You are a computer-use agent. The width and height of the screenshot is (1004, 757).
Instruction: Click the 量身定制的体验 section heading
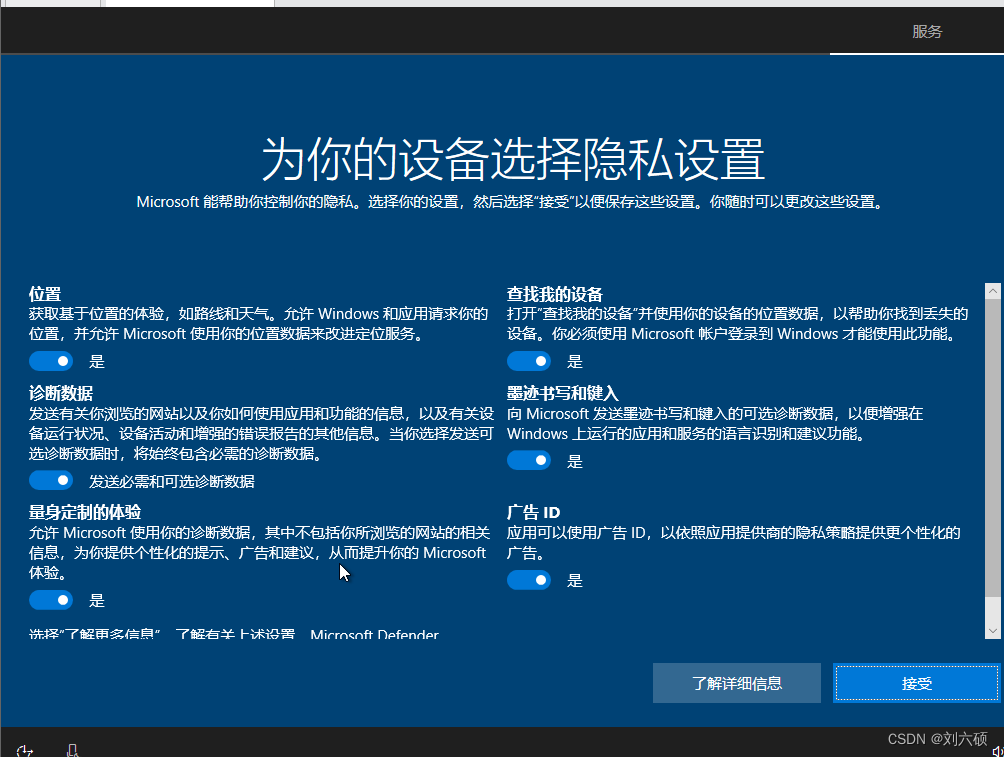pyautogui.click(x=85, y=512)
